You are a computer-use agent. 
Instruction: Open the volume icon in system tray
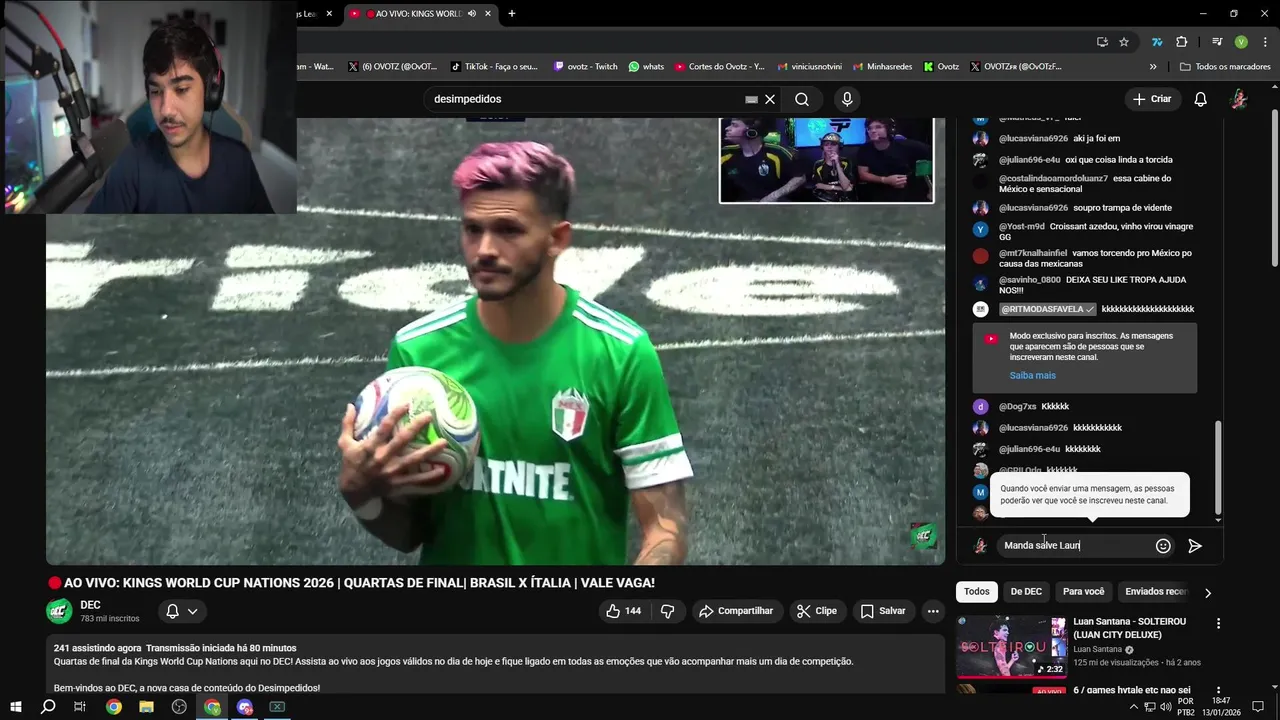1166,707
